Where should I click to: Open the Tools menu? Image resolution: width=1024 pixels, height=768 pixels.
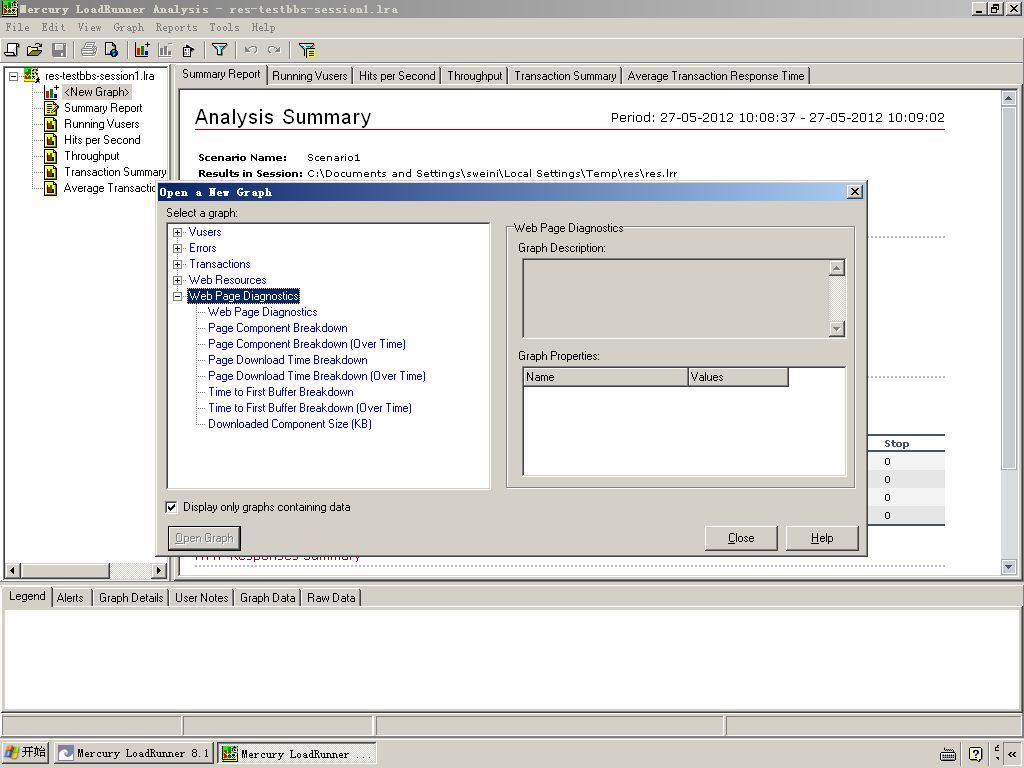point(224,27)
